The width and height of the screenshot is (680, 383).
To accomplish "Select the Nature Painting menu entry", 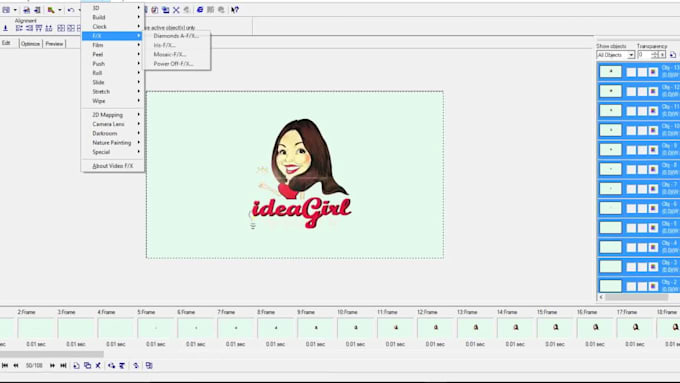I will pyautogui.click(x=113, y=143).
